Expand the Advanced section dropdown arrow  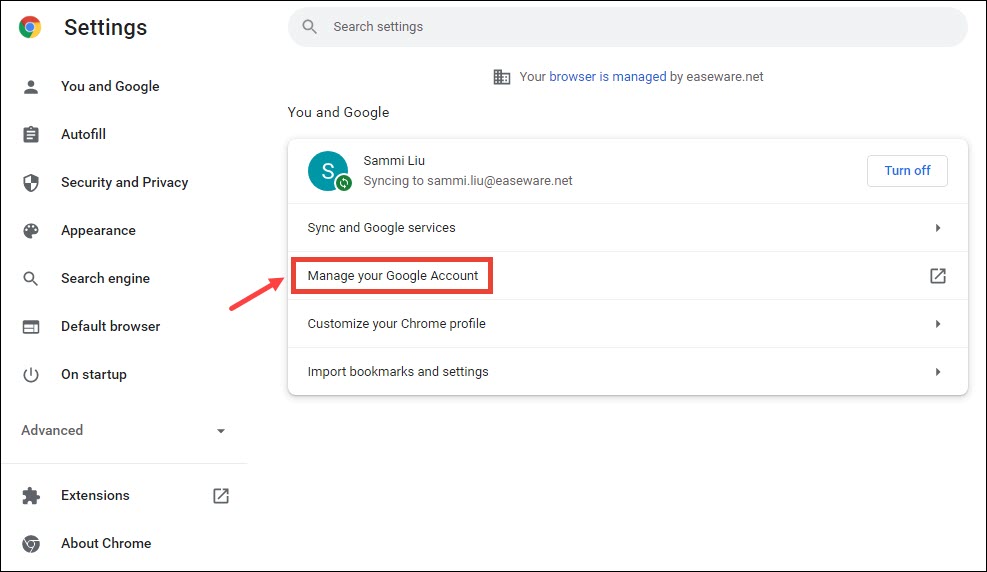pyautogui.click(x=221, y=431)
